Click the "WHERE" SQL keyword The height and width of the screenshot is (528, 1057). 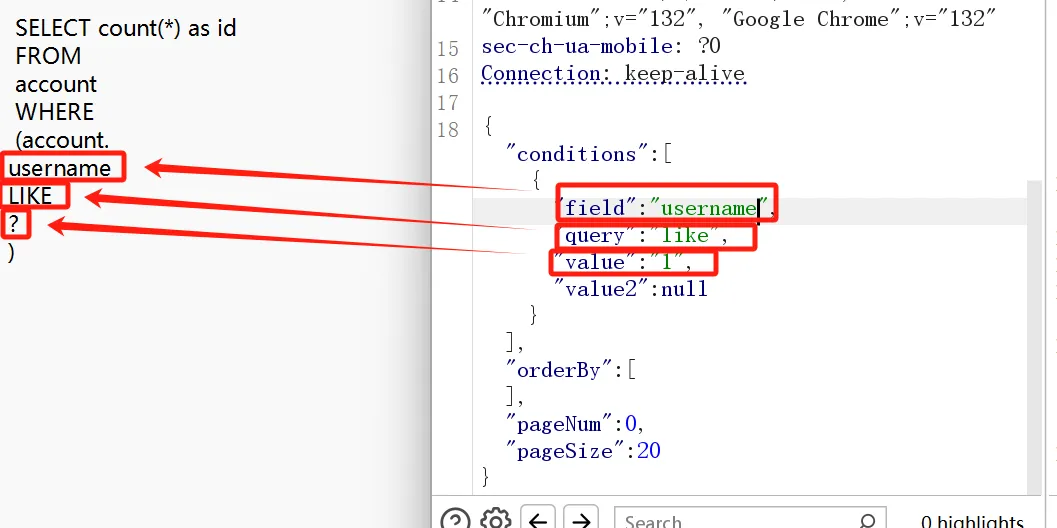55,112
